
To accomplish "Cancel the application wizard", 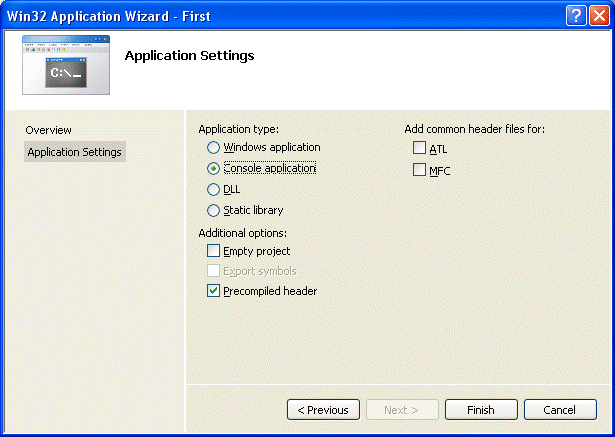I will [x=558, y=410].
